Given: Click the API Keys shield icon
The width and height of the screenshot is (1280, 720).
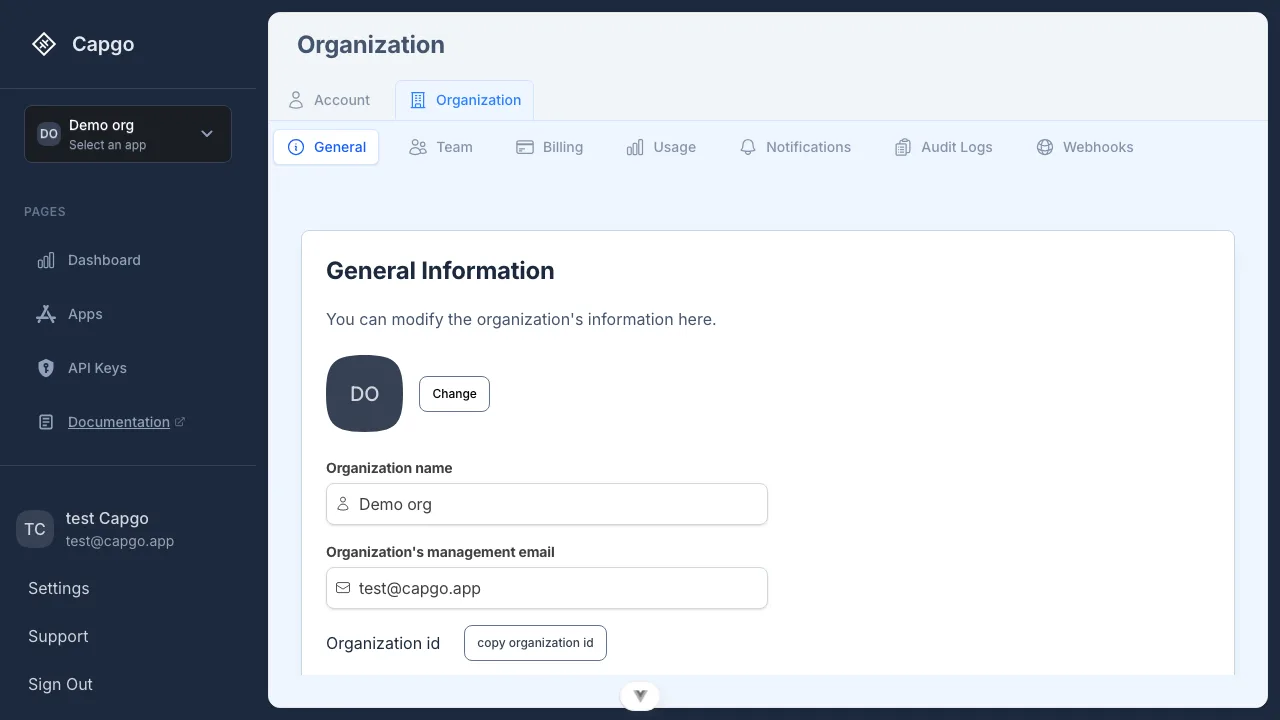Looking at the screenshot, I should [46, 368].
